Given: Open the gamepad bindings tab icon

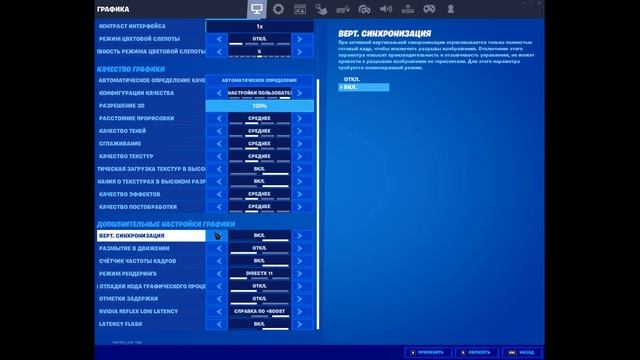Looking at the screenshot, I should coord(429,9).
